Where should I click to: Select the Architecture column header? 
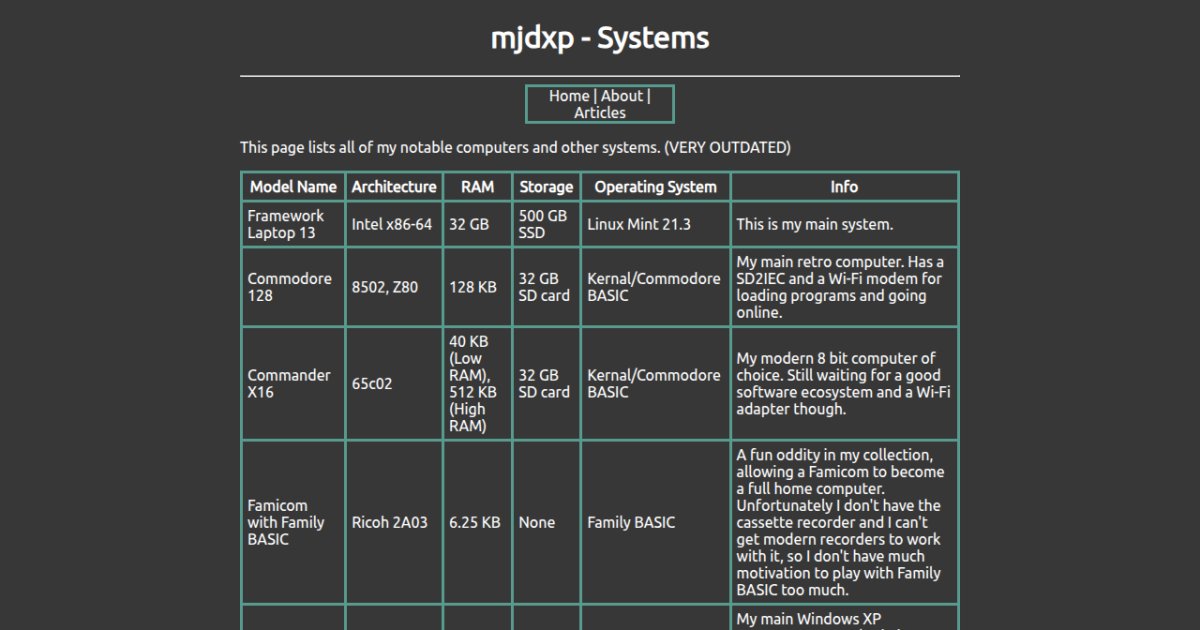tap(394, 187)
